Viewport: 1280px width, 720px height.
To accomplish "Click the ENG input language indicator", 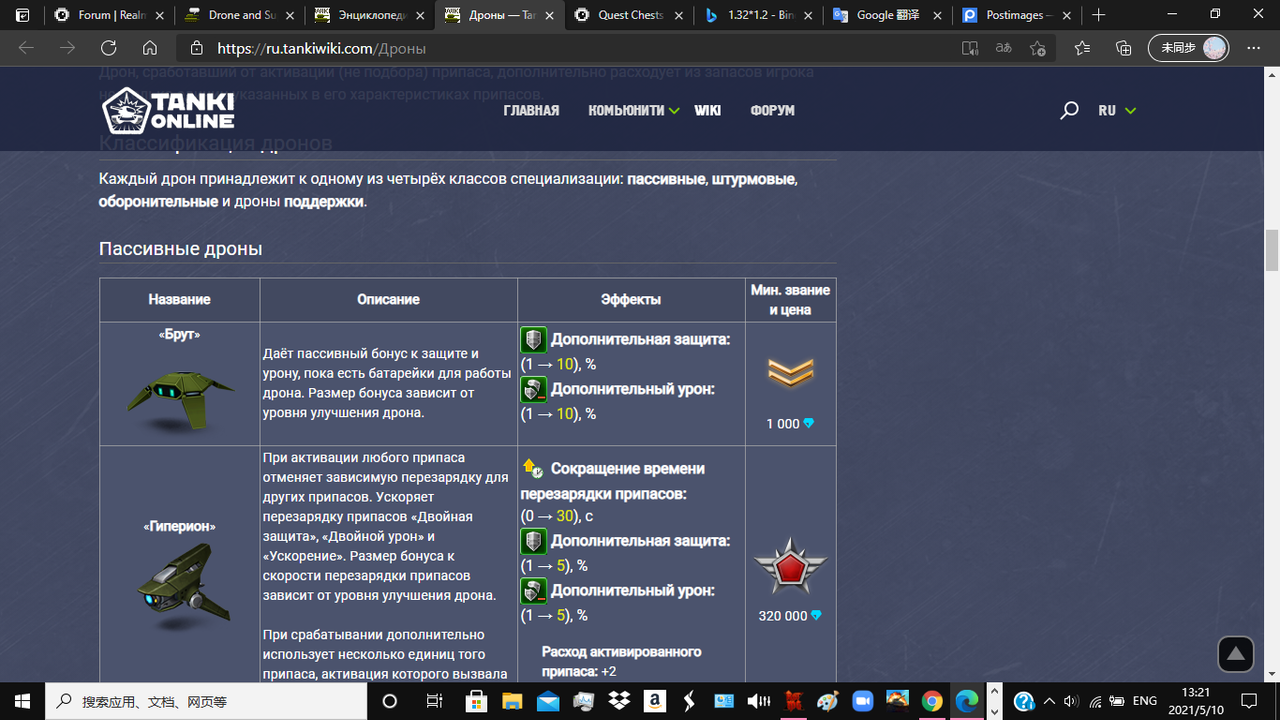I will 1145,701.
